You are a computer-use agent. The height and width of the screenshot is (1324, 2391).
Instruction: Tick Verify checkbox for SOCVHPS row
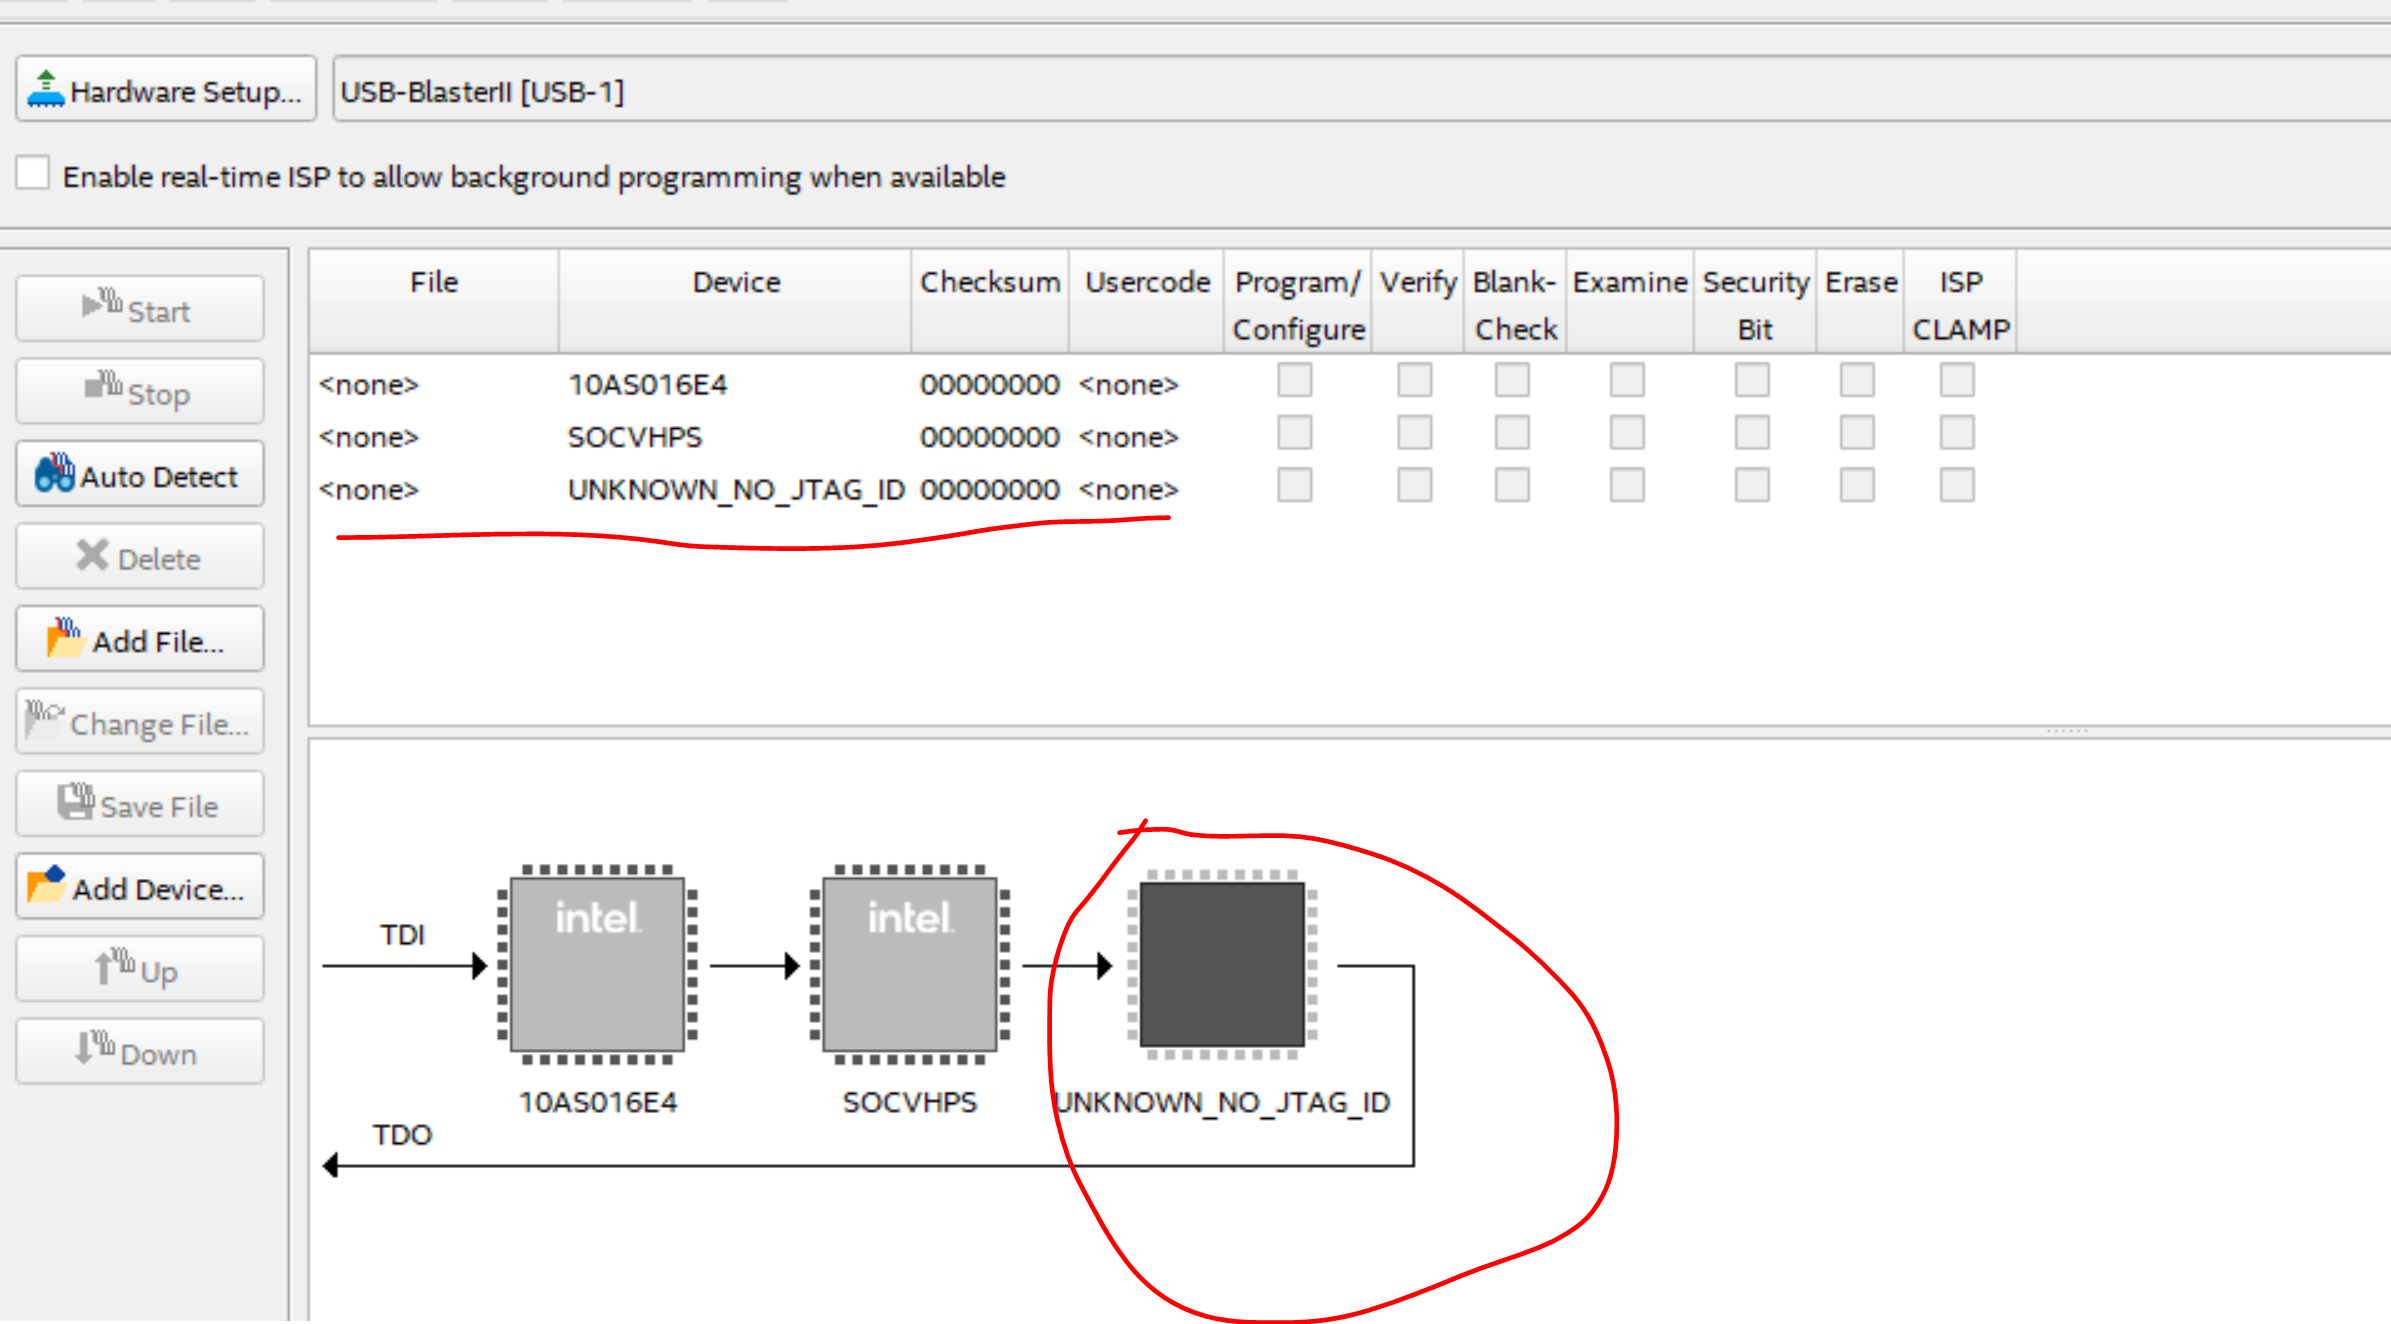[1414, 434]
